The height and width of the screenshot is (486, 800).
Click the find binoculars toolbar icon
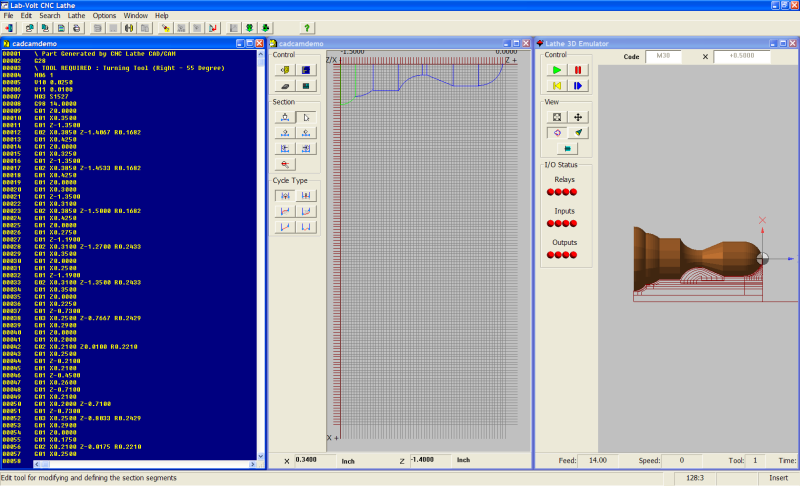click(x=129, y=28)
